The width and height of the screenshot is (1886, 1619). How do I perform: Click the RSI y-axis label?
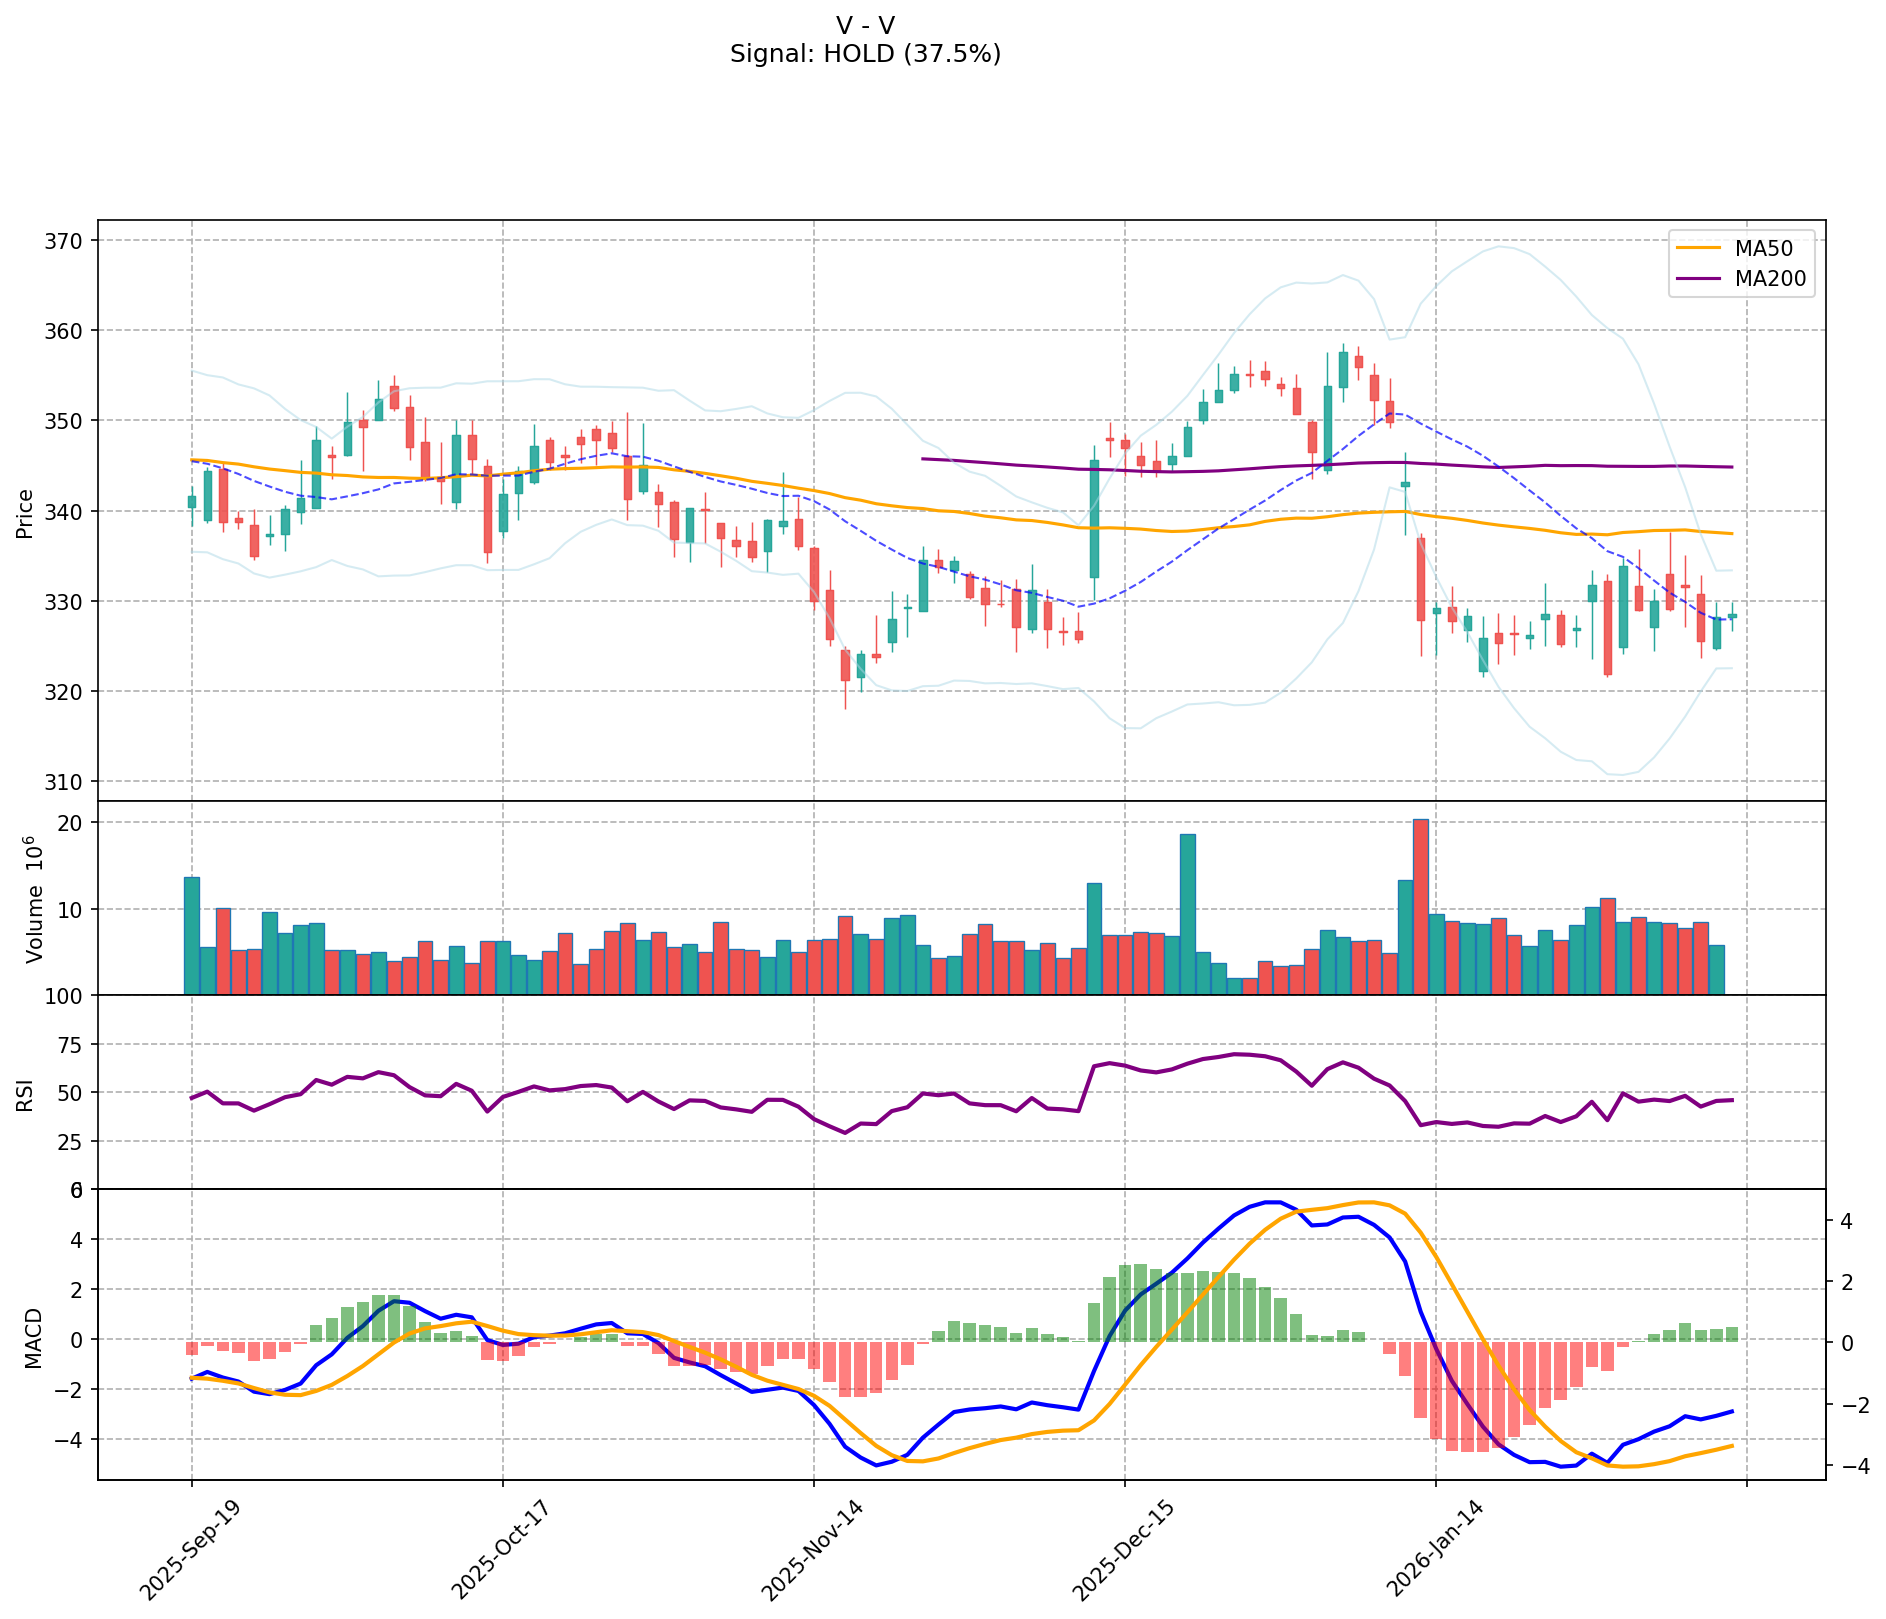point(26,1093)
